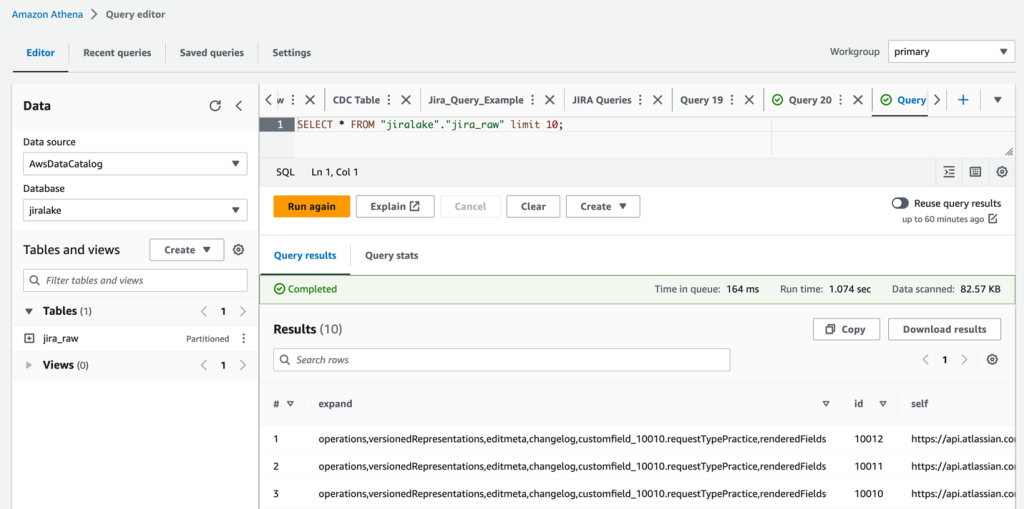
Task: Open Query 20 tab options menu
Action: [840, 100]
